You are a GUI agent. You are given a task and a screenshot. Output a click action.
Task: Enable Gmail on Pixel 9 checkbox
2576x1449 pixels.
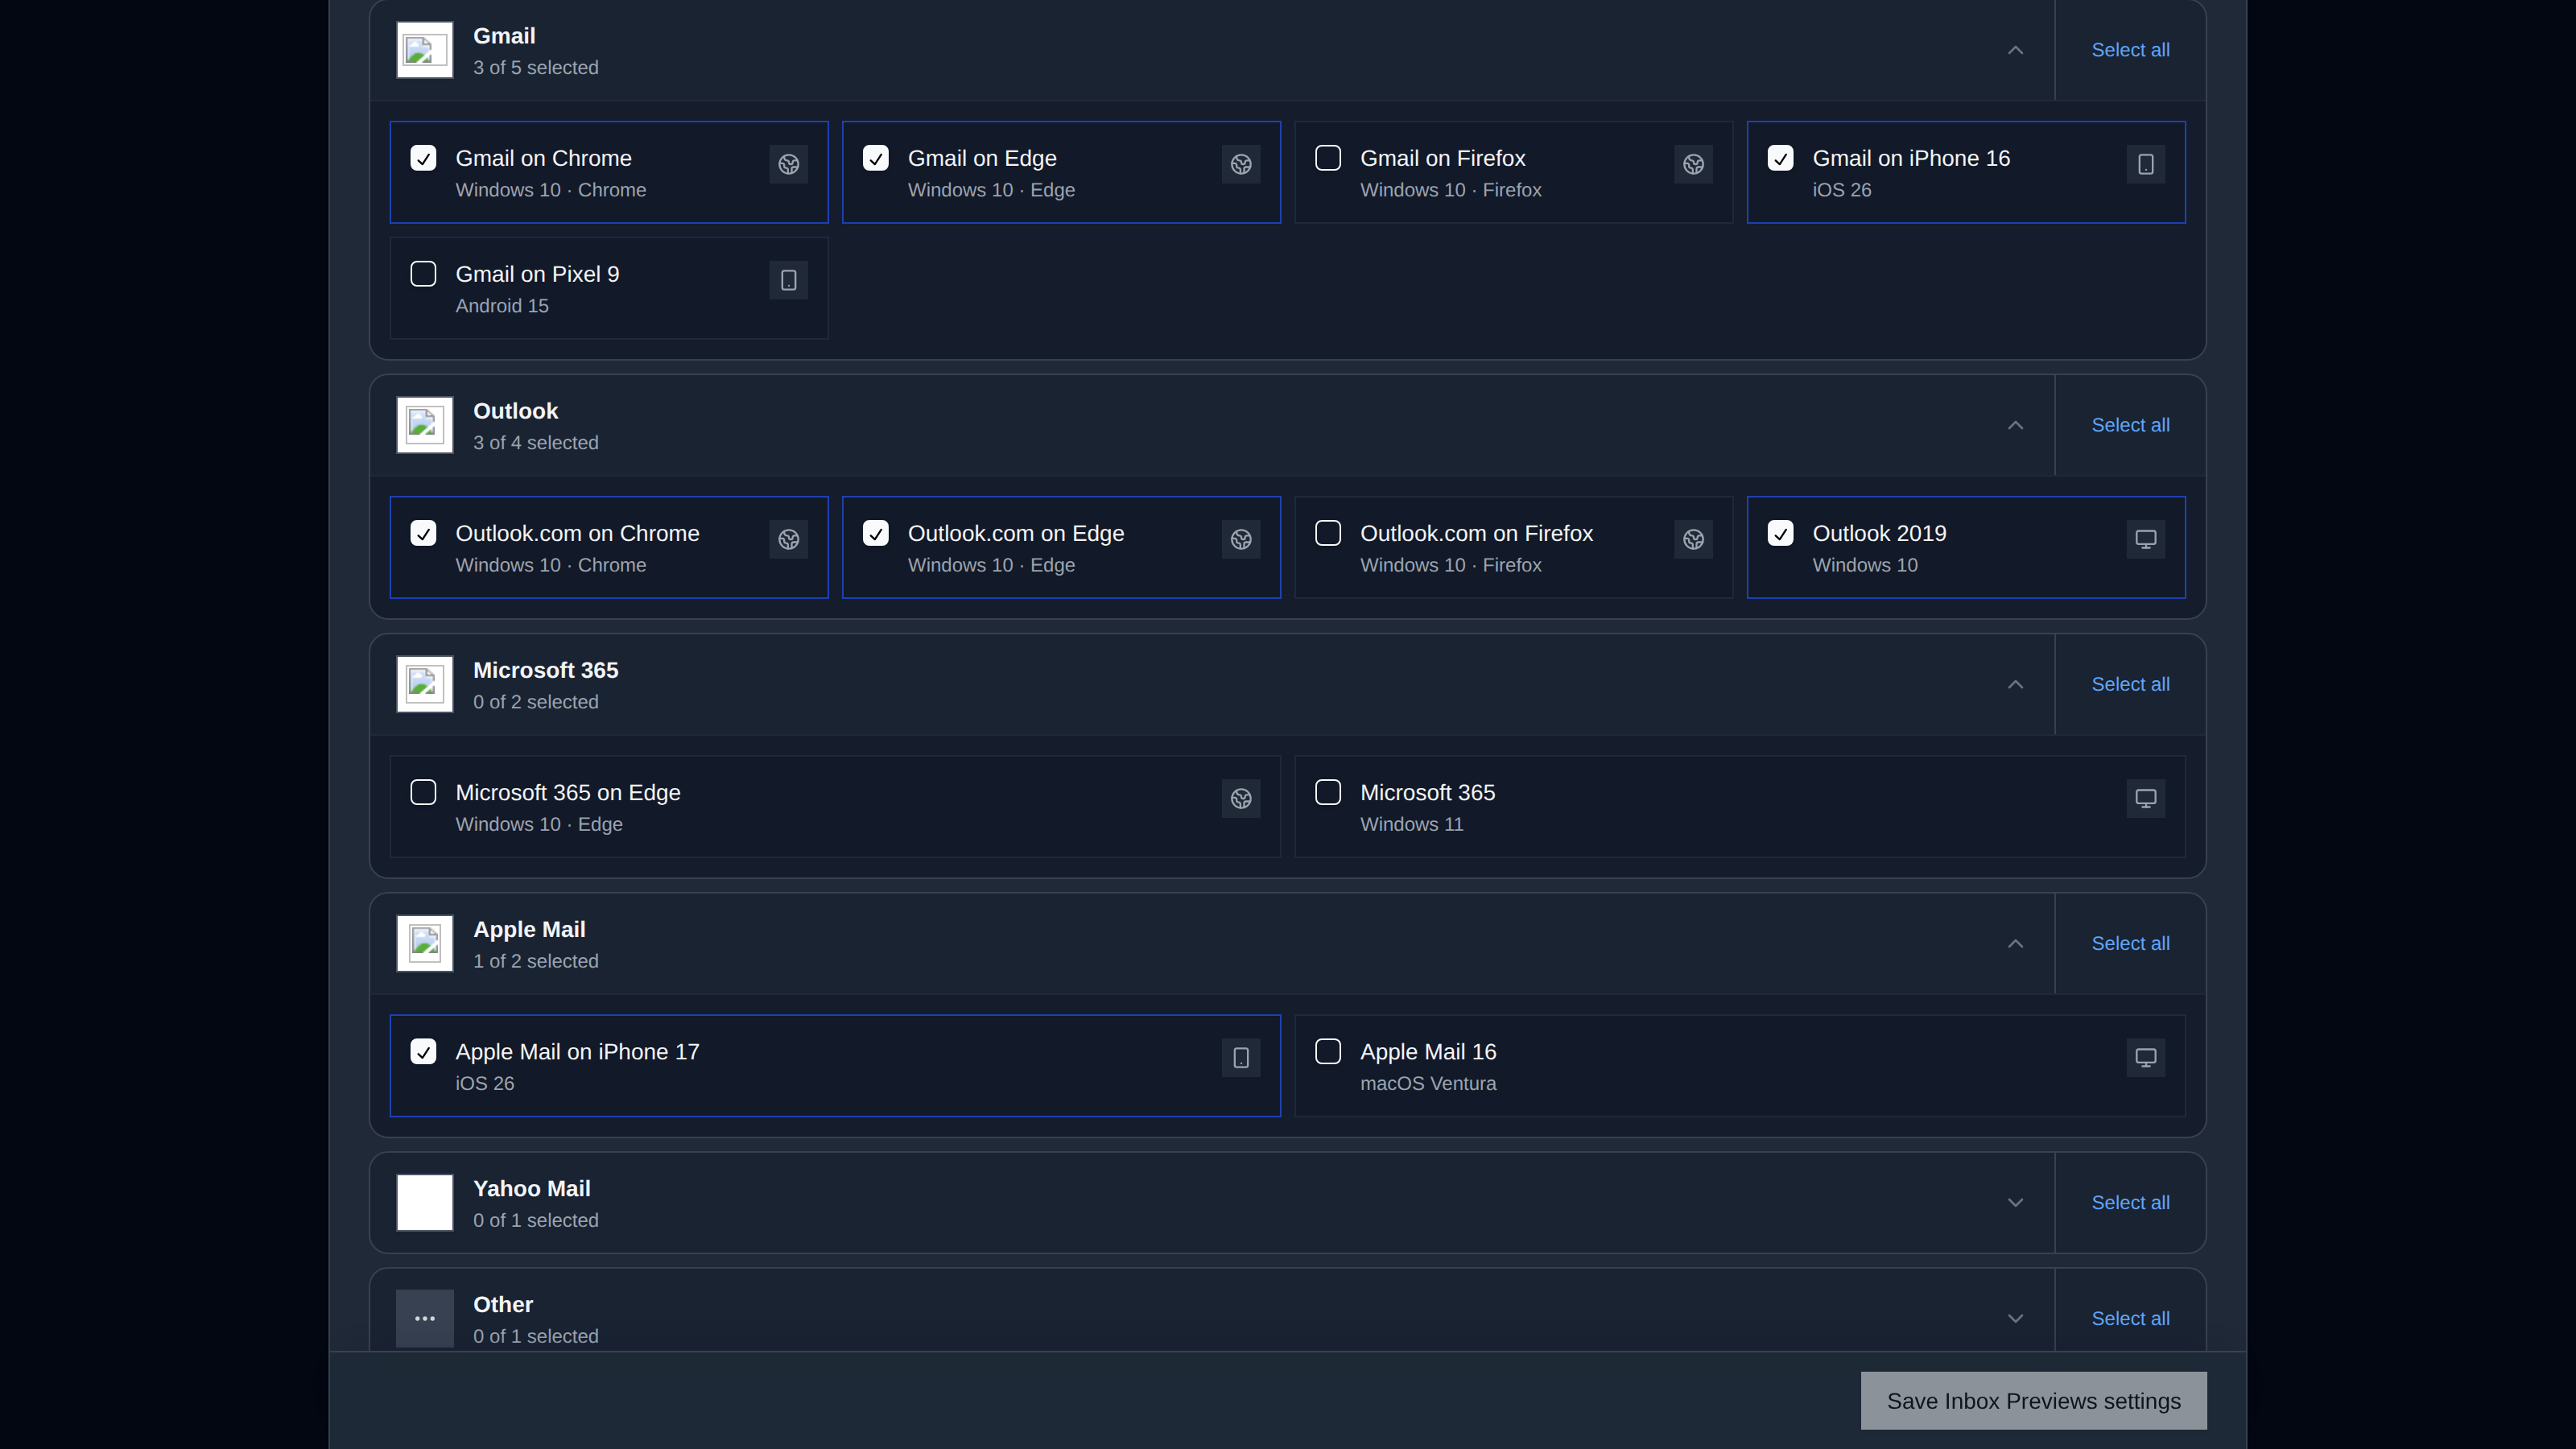pyautogui.click(x=423, y=274)
